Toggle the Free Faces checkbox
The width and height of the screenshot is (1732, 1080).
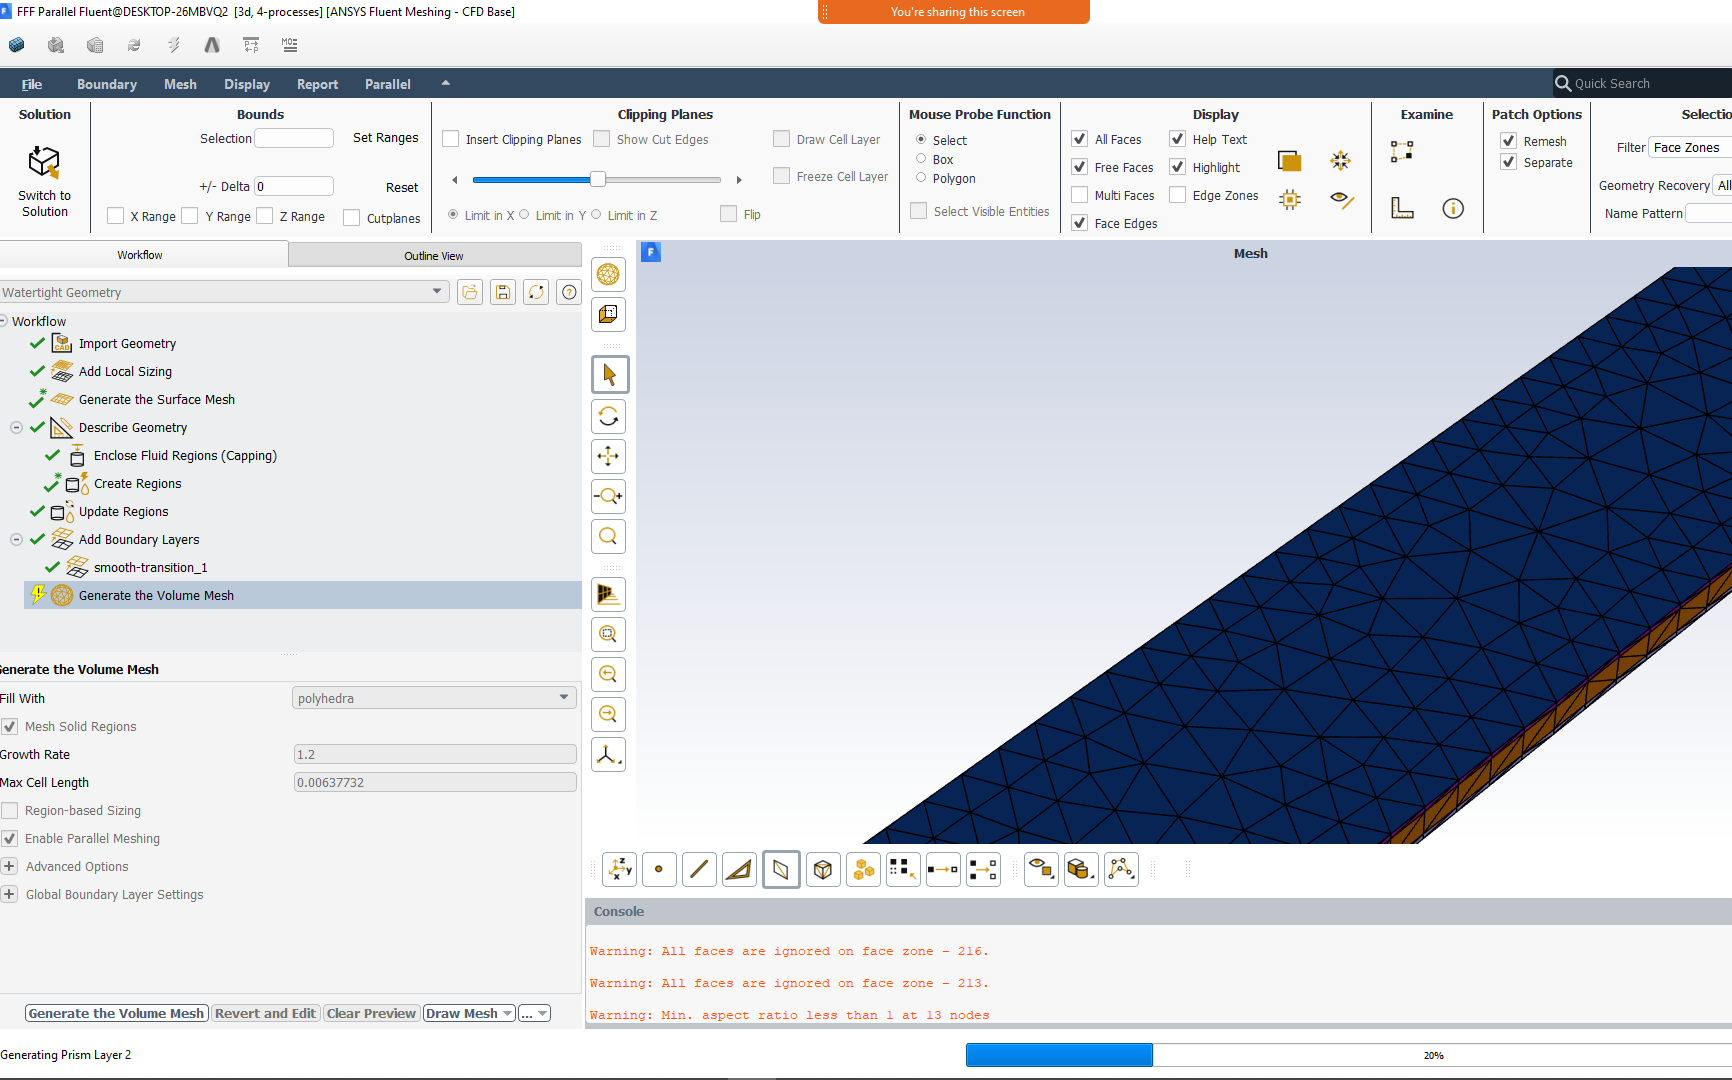(x=1080, y=167)
